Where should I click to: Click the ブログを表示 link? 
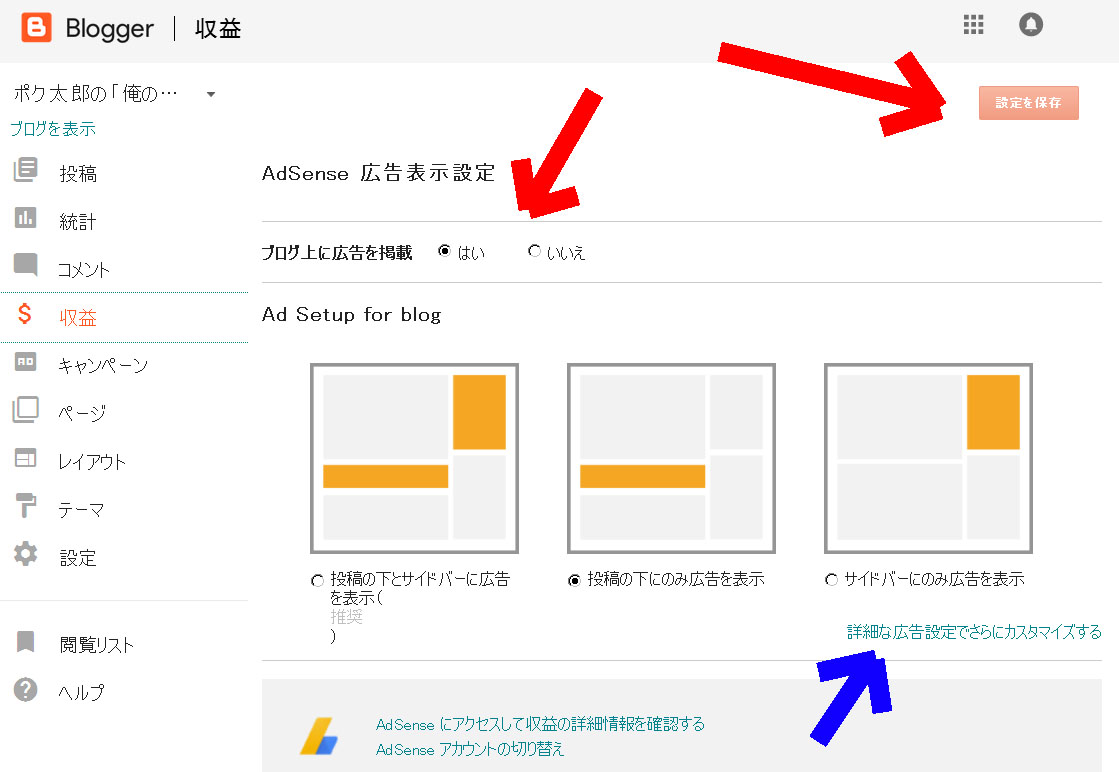53,128
